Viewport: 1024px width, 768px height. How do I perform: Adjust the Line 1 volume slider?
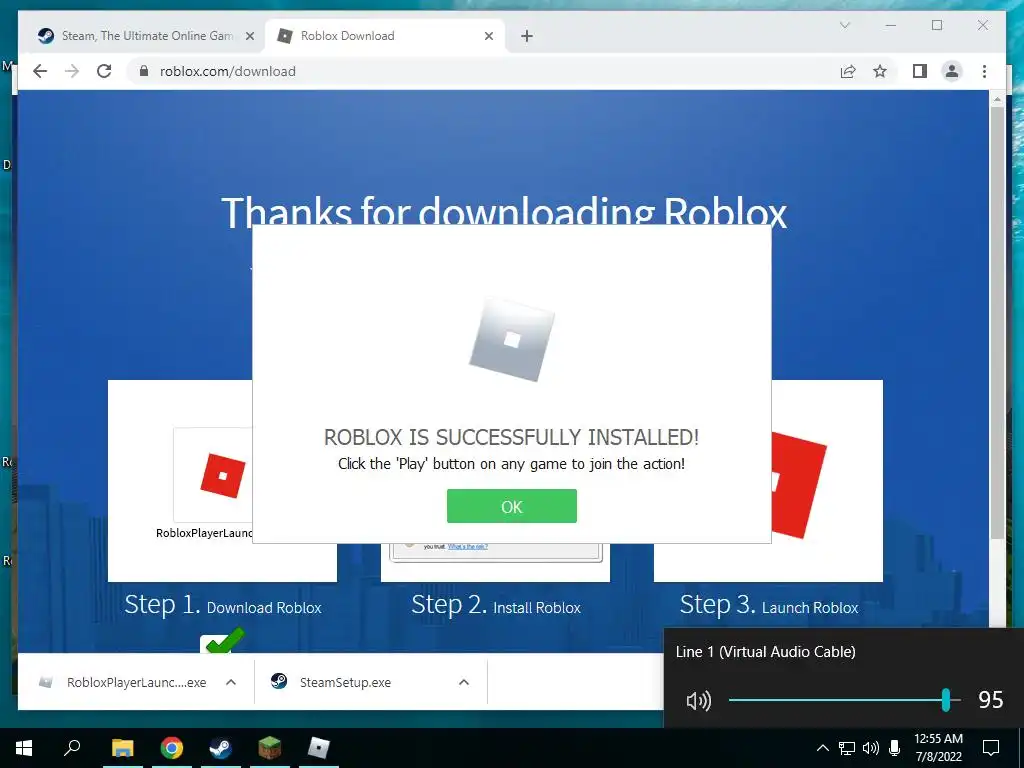coord(844,700)
